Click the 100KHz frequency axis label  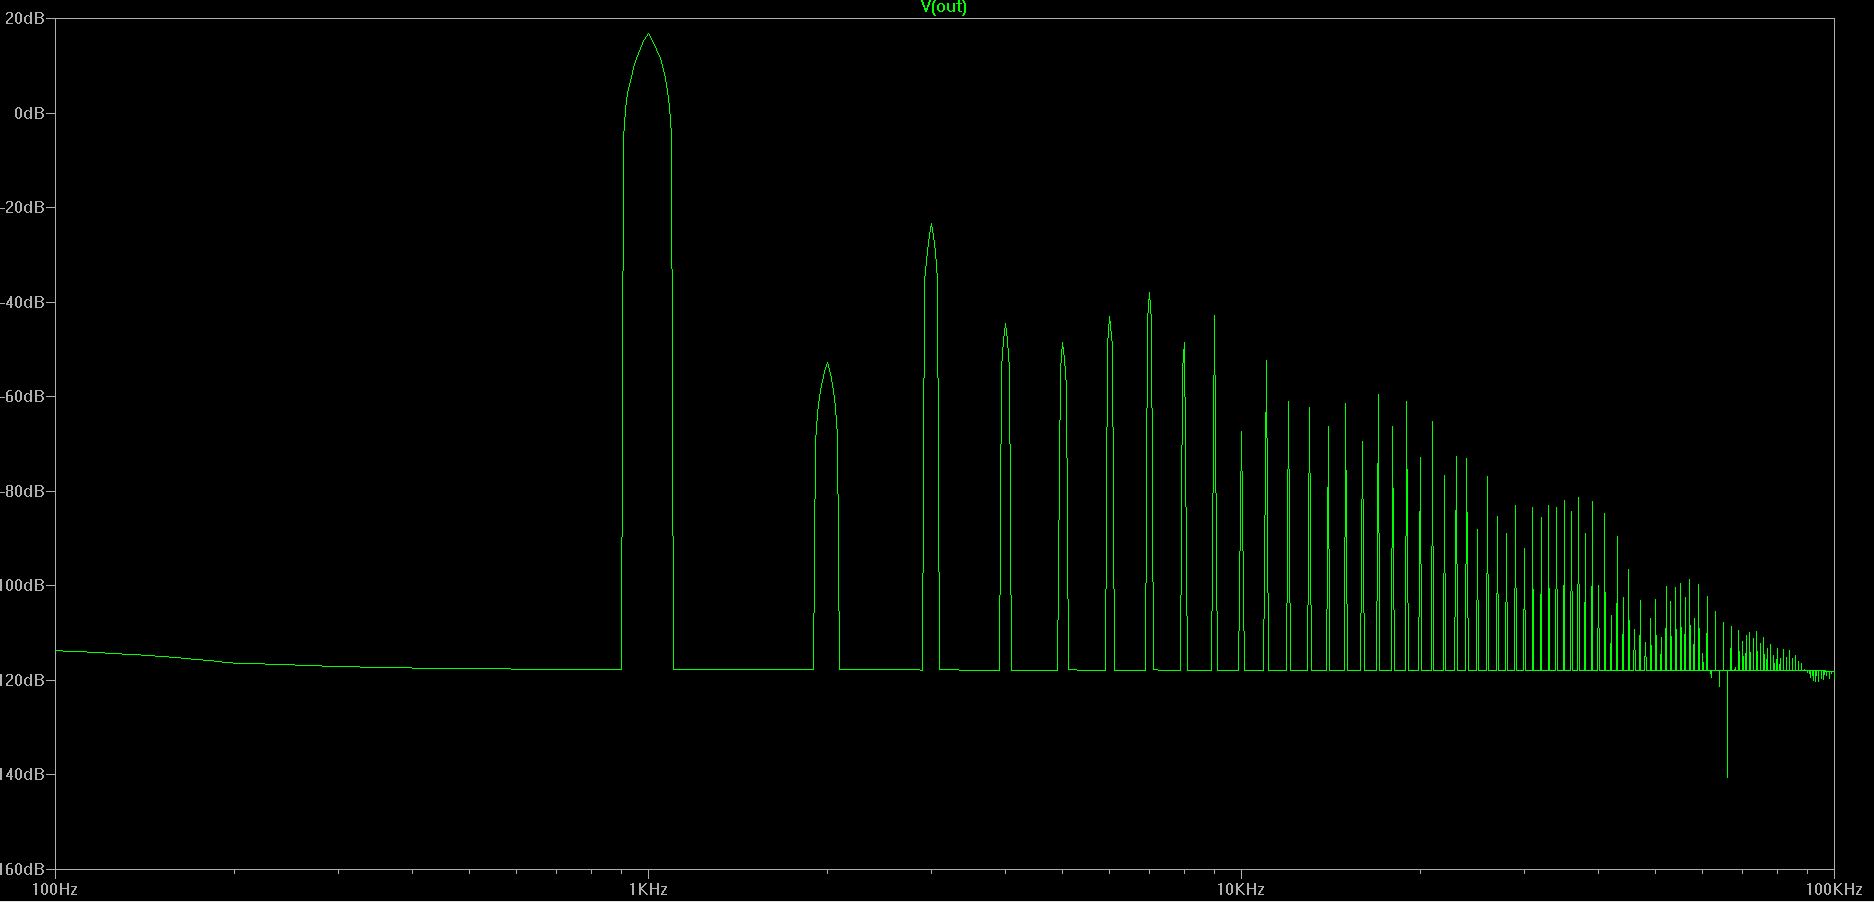(x=1834, y=889)
